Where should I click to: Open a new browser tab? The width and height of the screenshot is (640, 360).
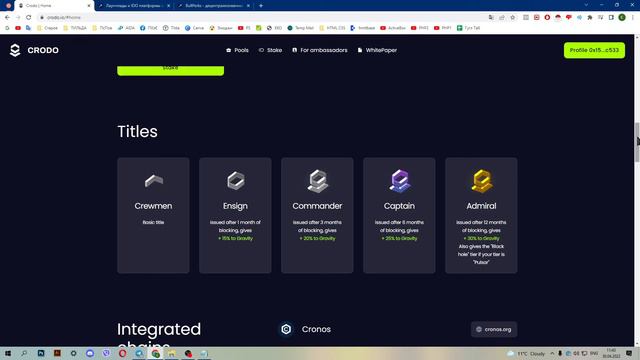click(x=261, y=6)
